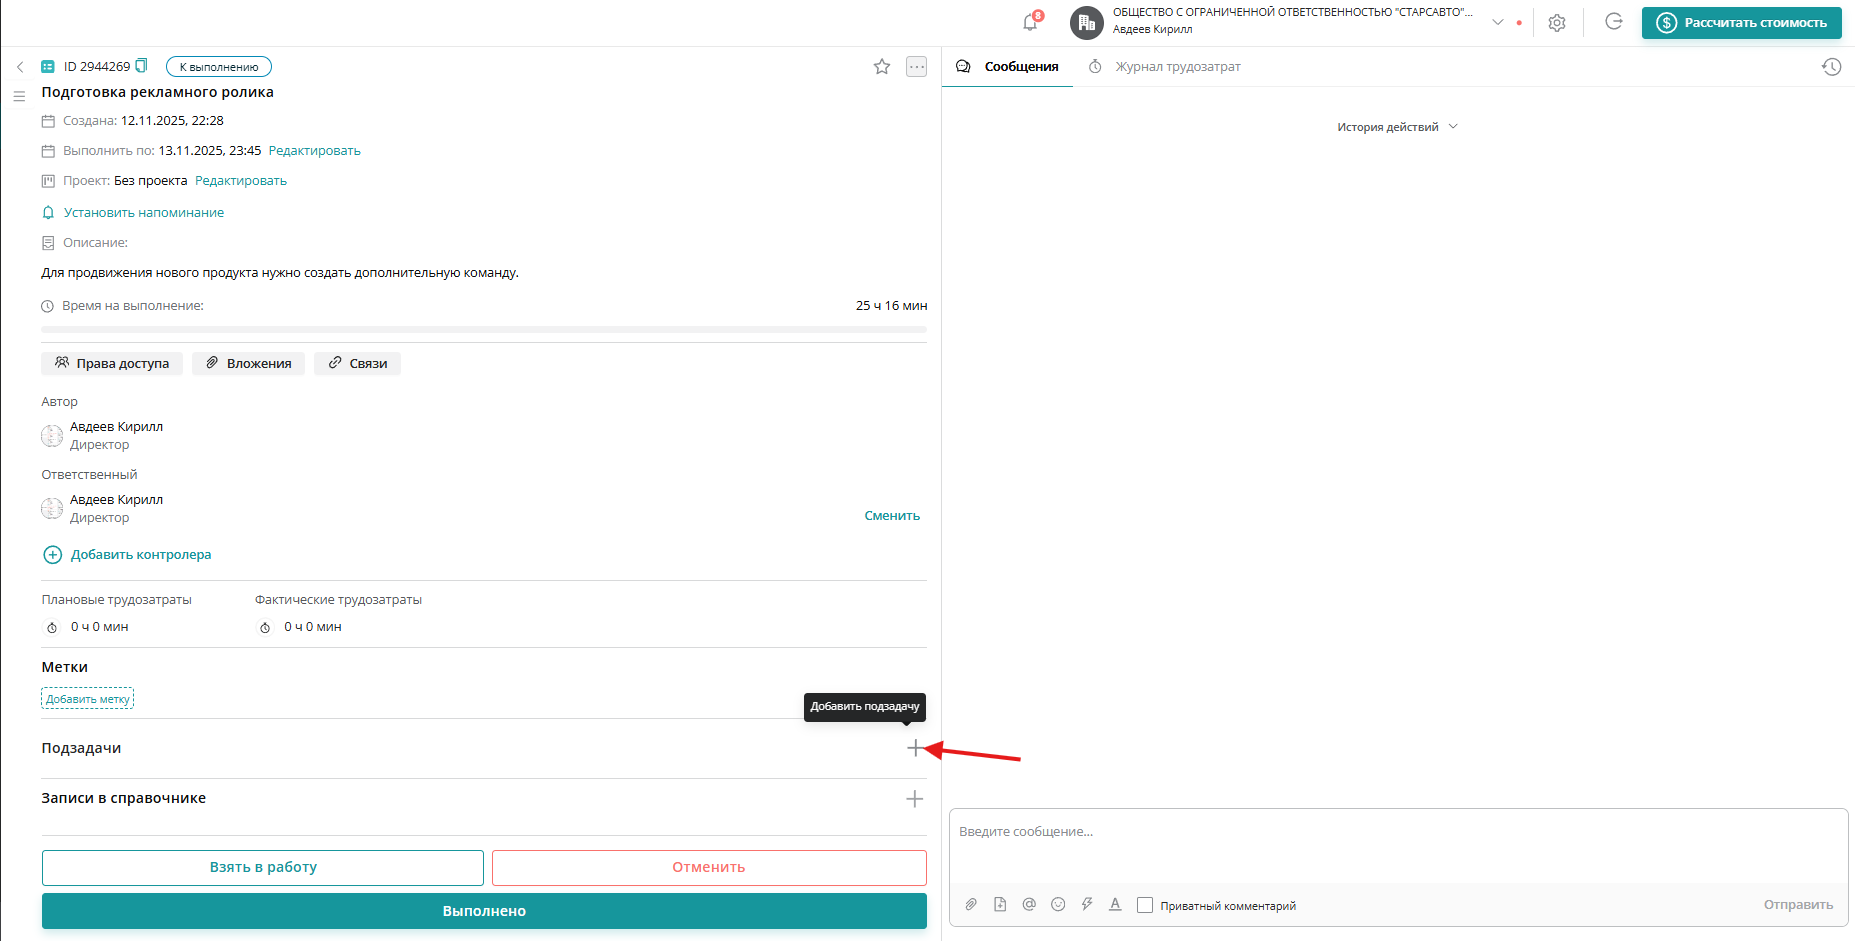Open the Права доступа section
The image size is (1855, 941).
[112, 363]
